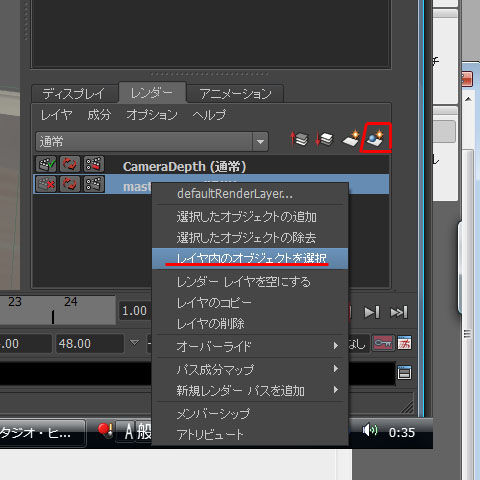This screenshot has height=480, width=480.
Task: Choose レイヤ内のオブジェクトを選択
Action: click(x=250, y=258)
